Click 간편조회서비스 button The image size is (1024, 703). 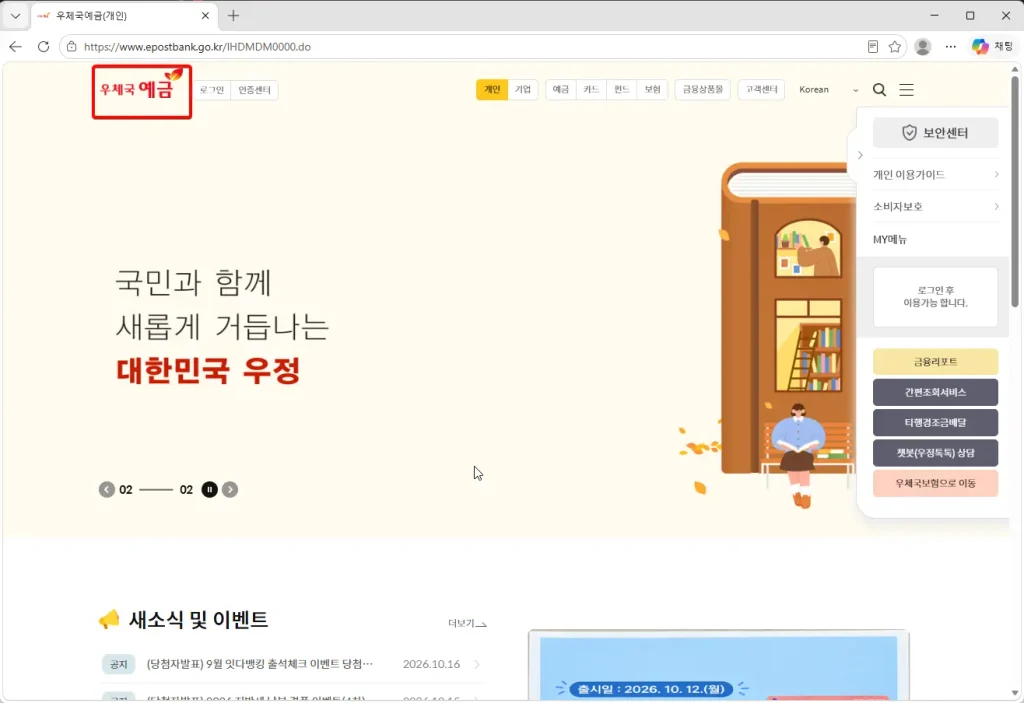[935, 392]
